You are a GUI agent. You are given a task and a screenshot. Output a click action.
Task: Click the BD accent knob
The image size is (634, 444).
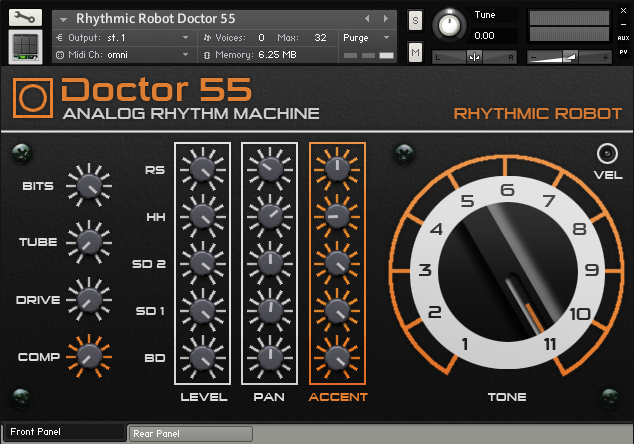click(x=337, y=357)
